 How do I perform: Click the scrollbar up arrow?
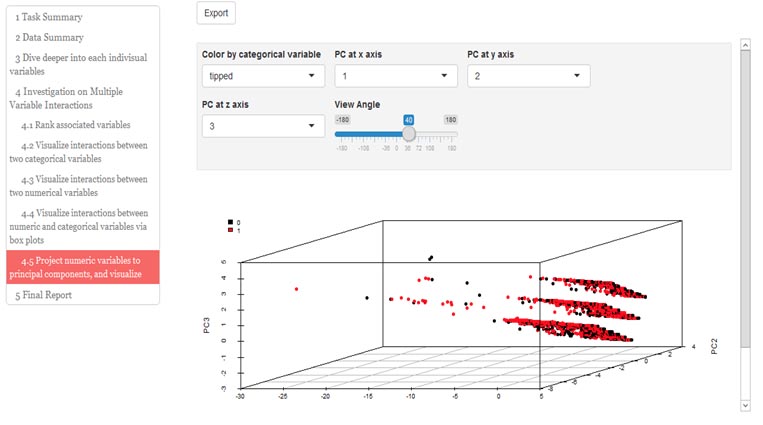744,44
